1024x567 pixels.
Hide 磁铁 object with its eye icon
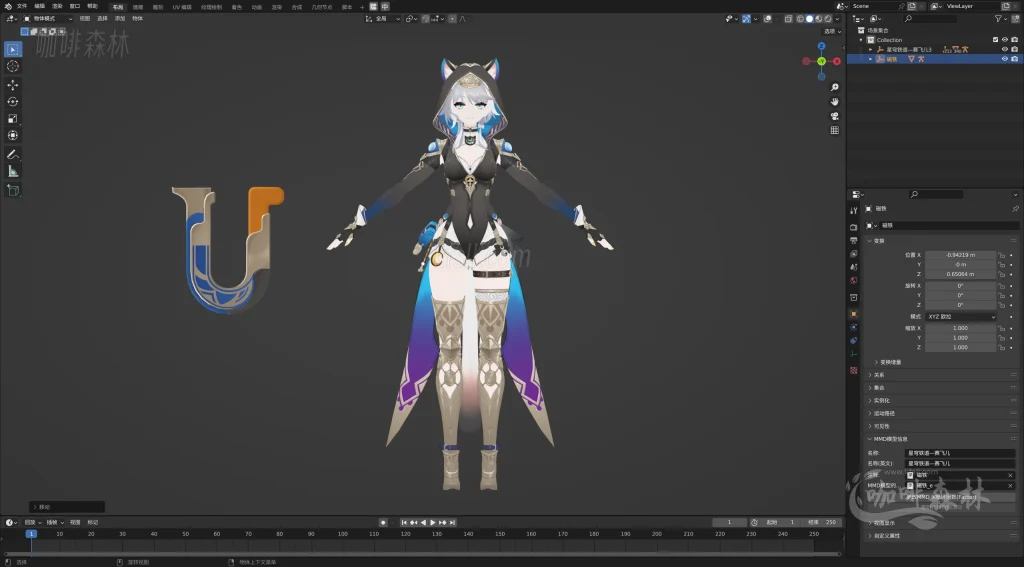1005,59
